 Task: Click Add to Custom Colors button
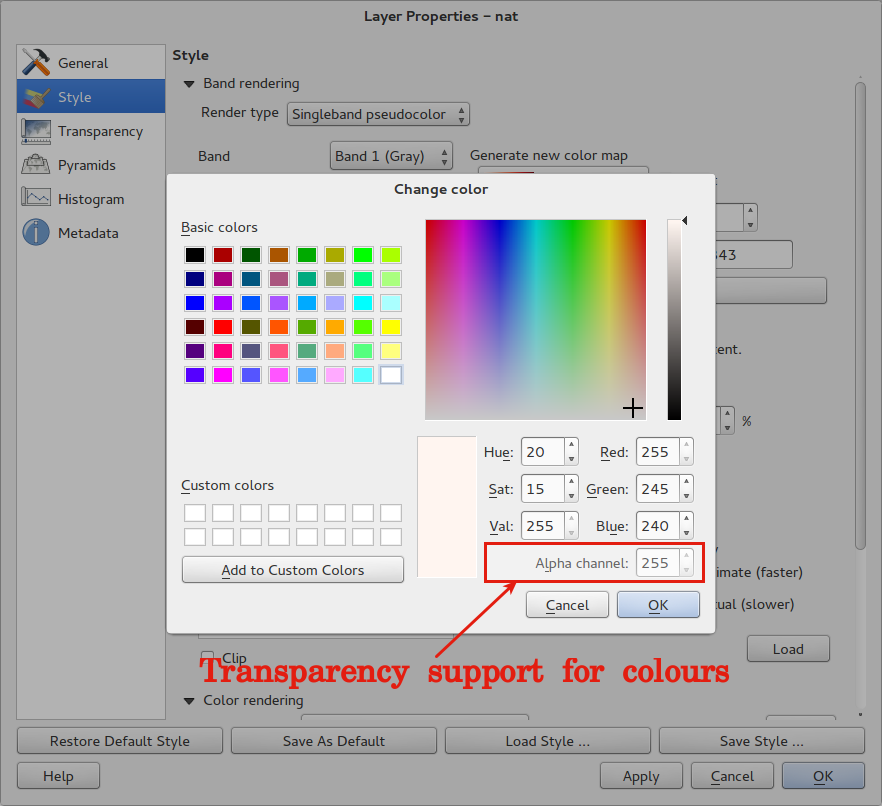[x=292, y=570]
